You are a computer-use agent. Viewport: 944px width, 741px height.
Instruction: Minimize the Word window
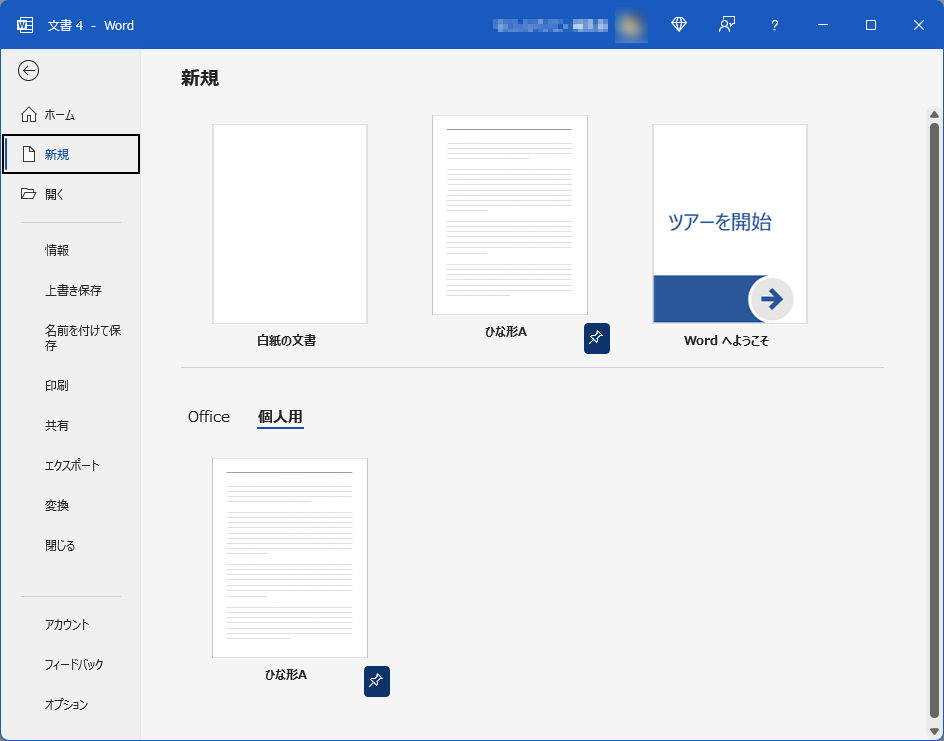[x=823, y=25]
